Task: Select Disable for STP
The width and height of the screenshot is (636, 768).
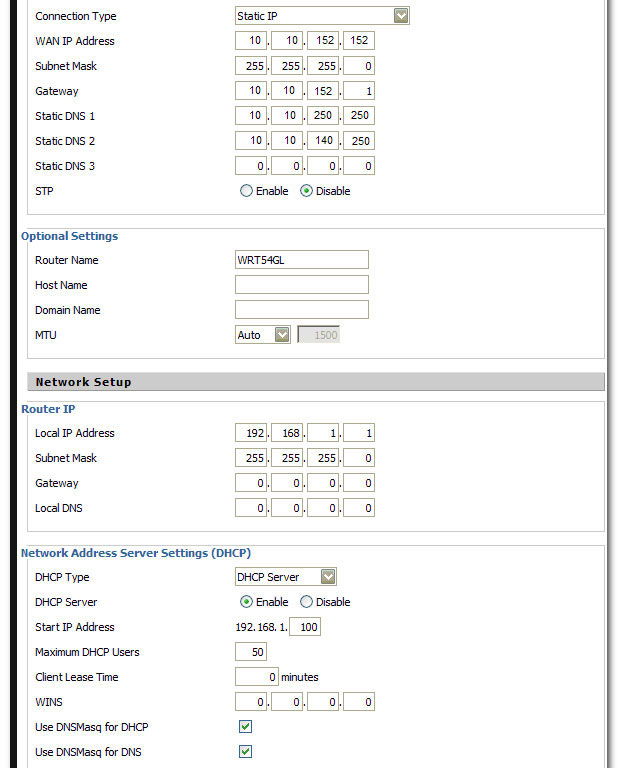Action: pos(306,191)
